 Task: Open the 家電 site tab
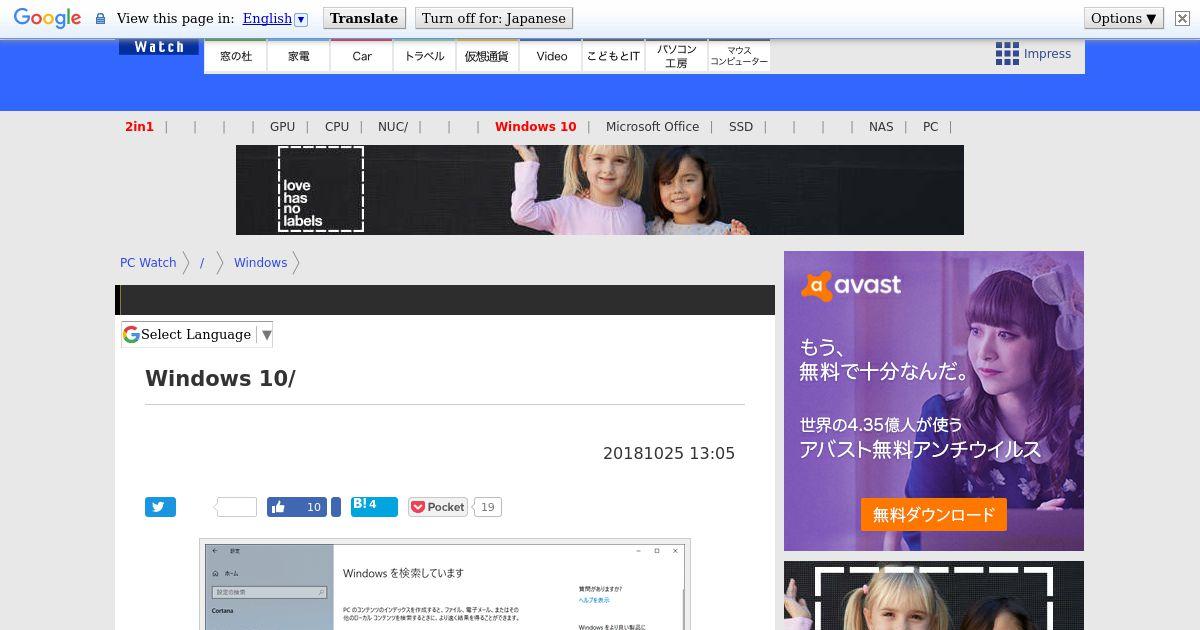(x=299, y=56)
